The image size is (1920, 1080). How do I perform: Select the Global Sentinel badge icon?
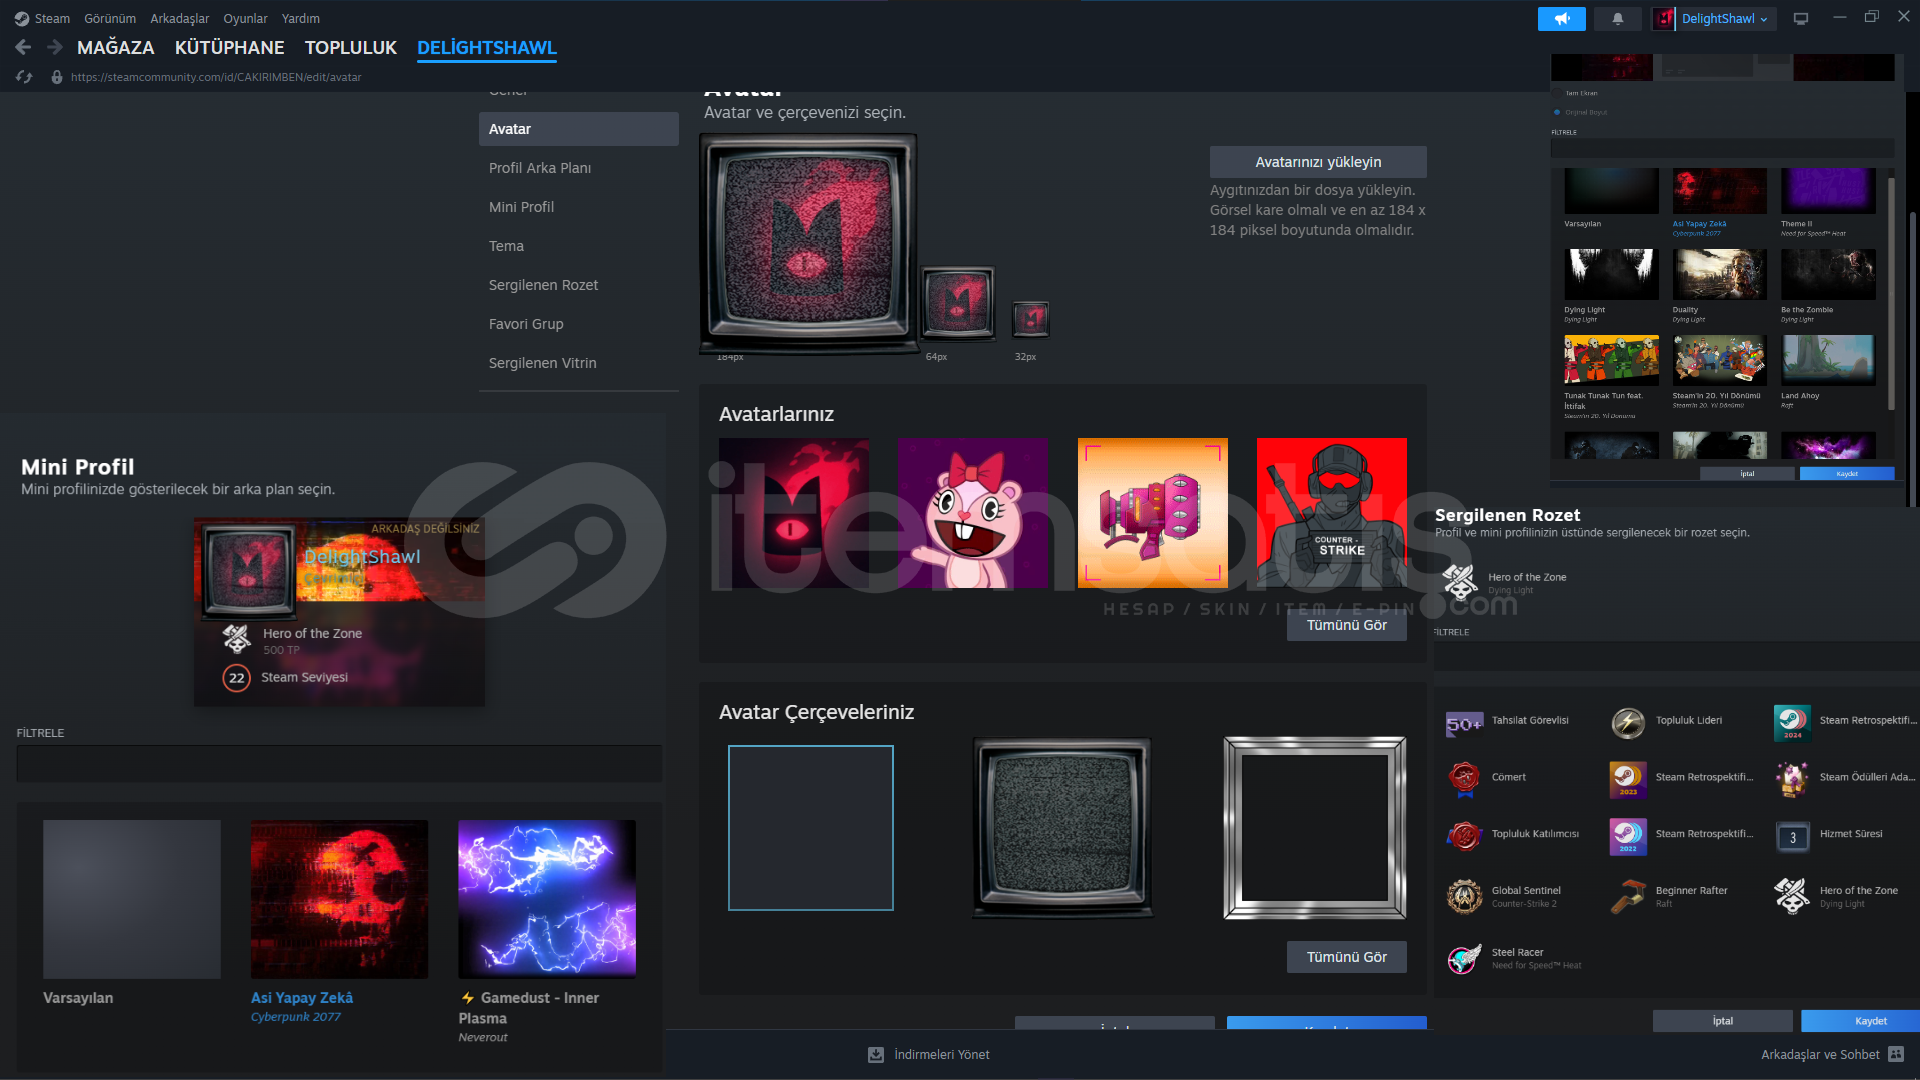click(1464, 896)
